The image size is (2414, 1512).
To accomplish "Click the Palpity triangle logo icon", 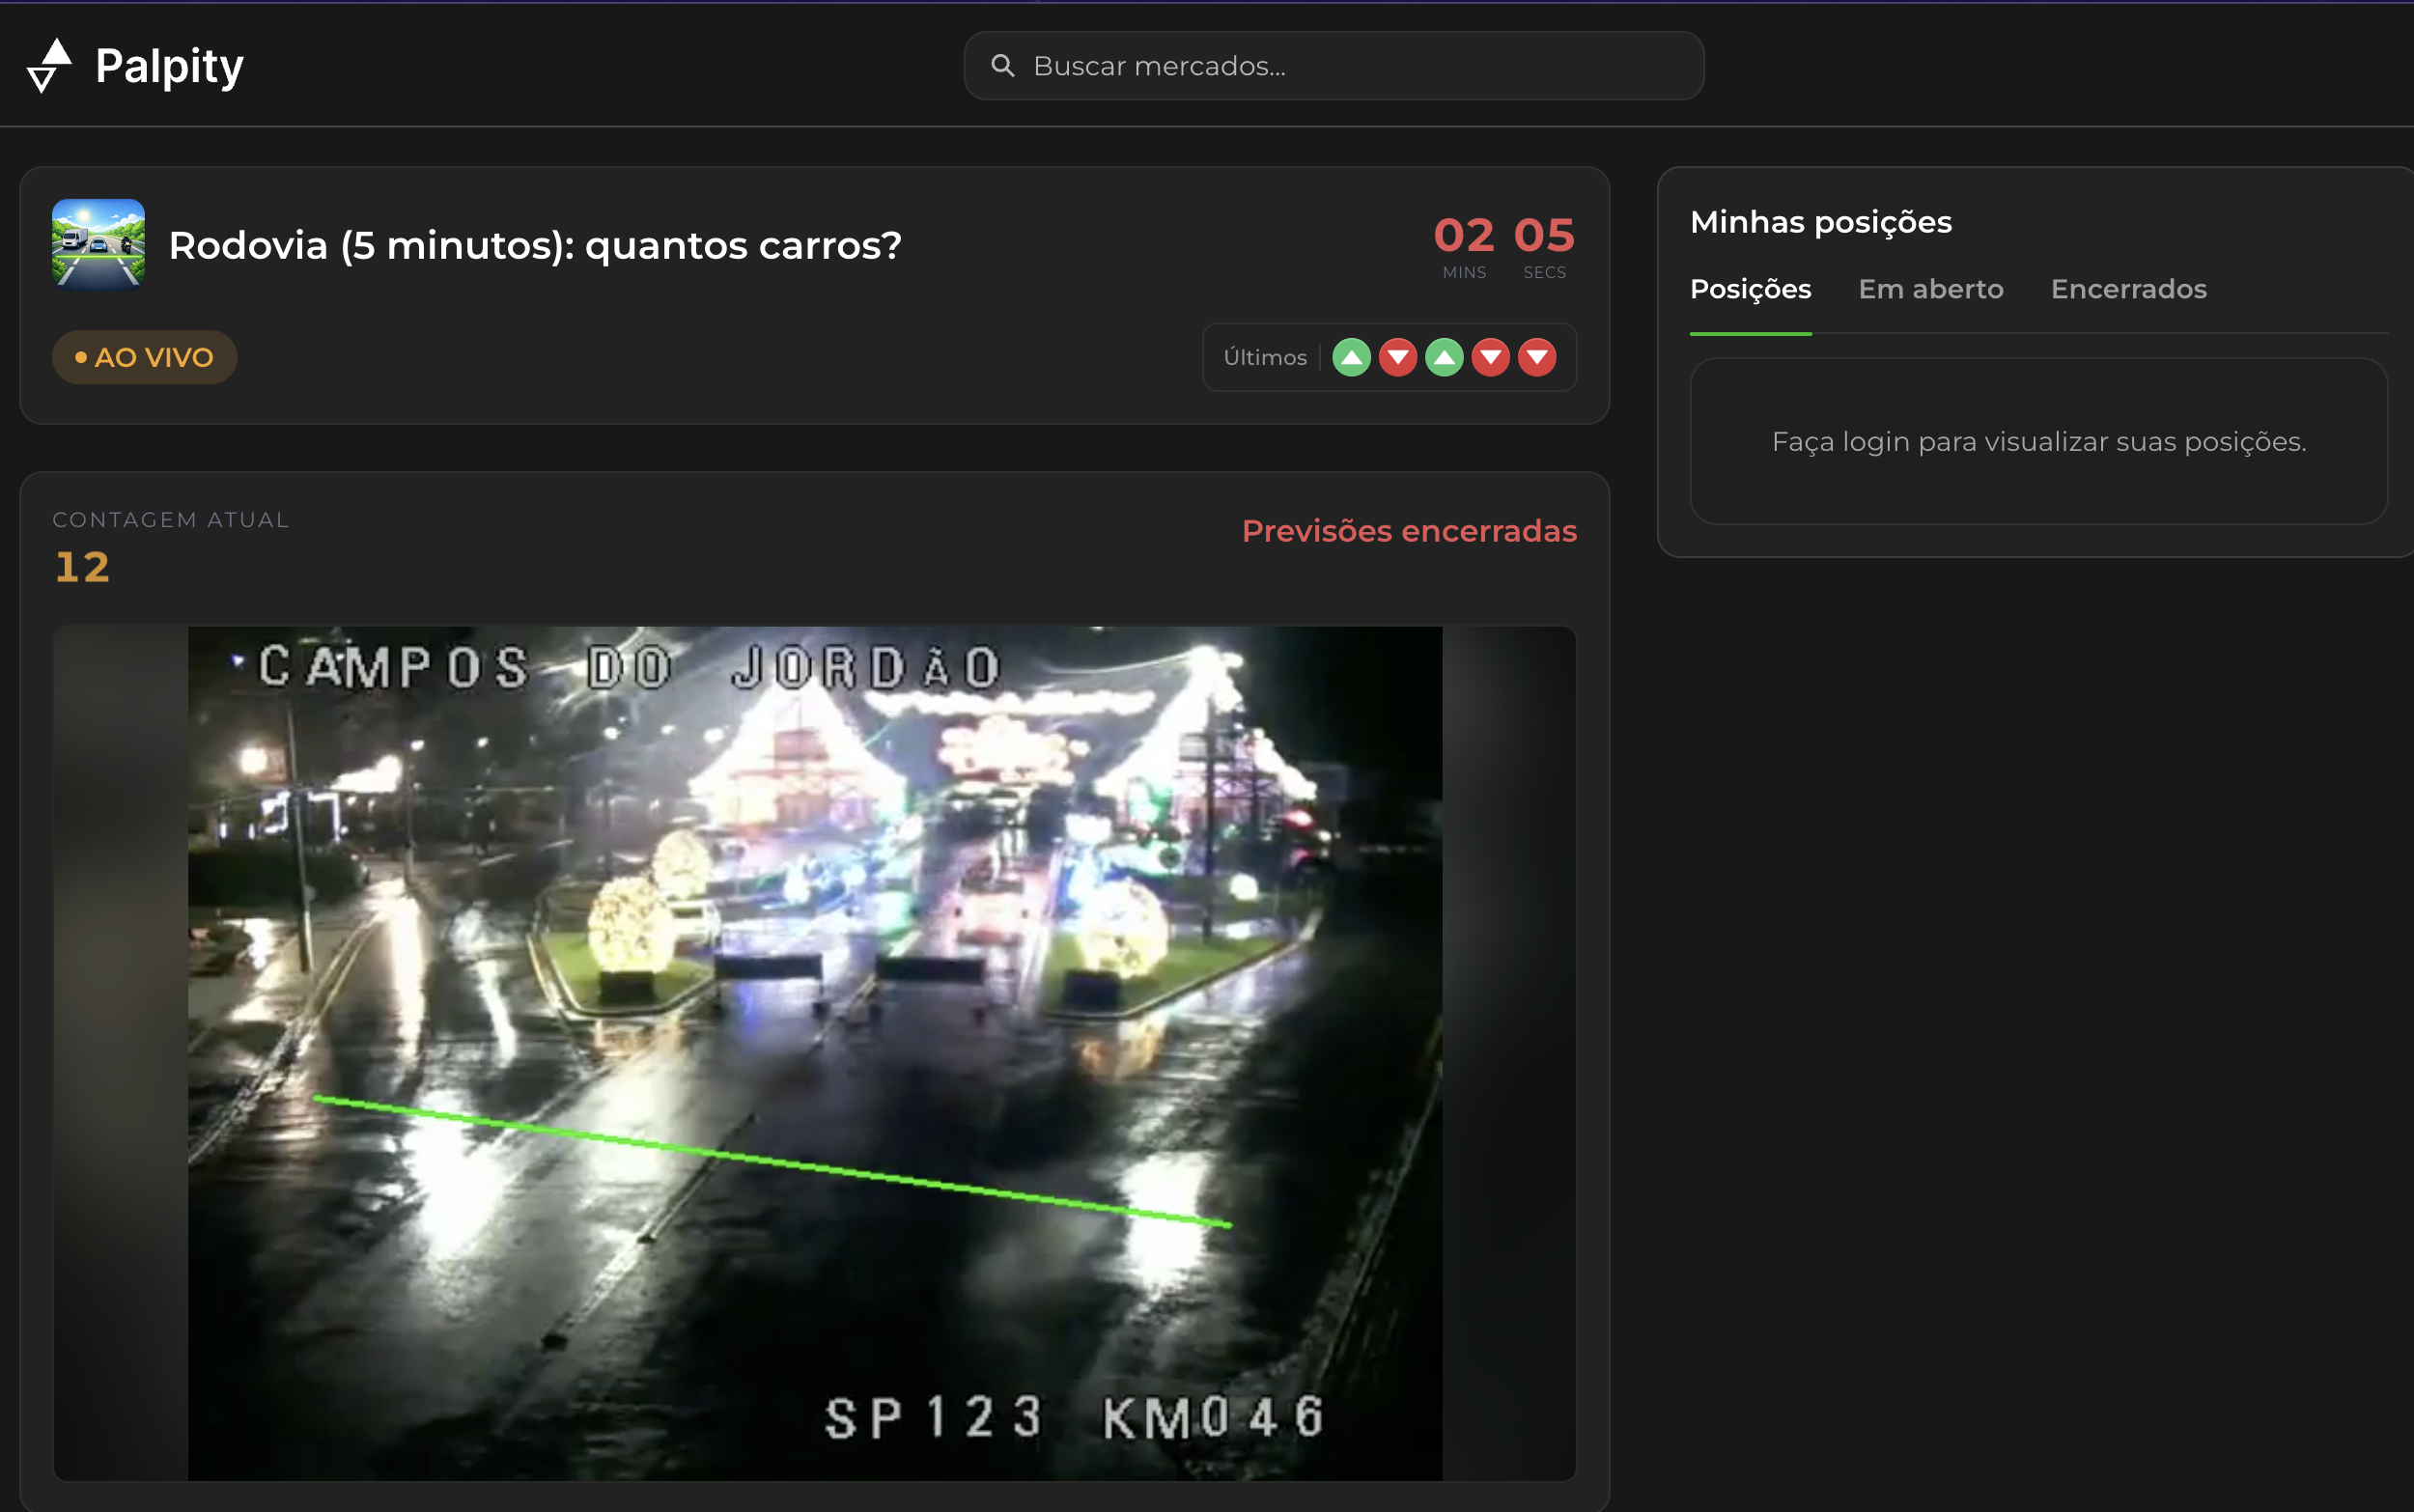I will (49, 66).
